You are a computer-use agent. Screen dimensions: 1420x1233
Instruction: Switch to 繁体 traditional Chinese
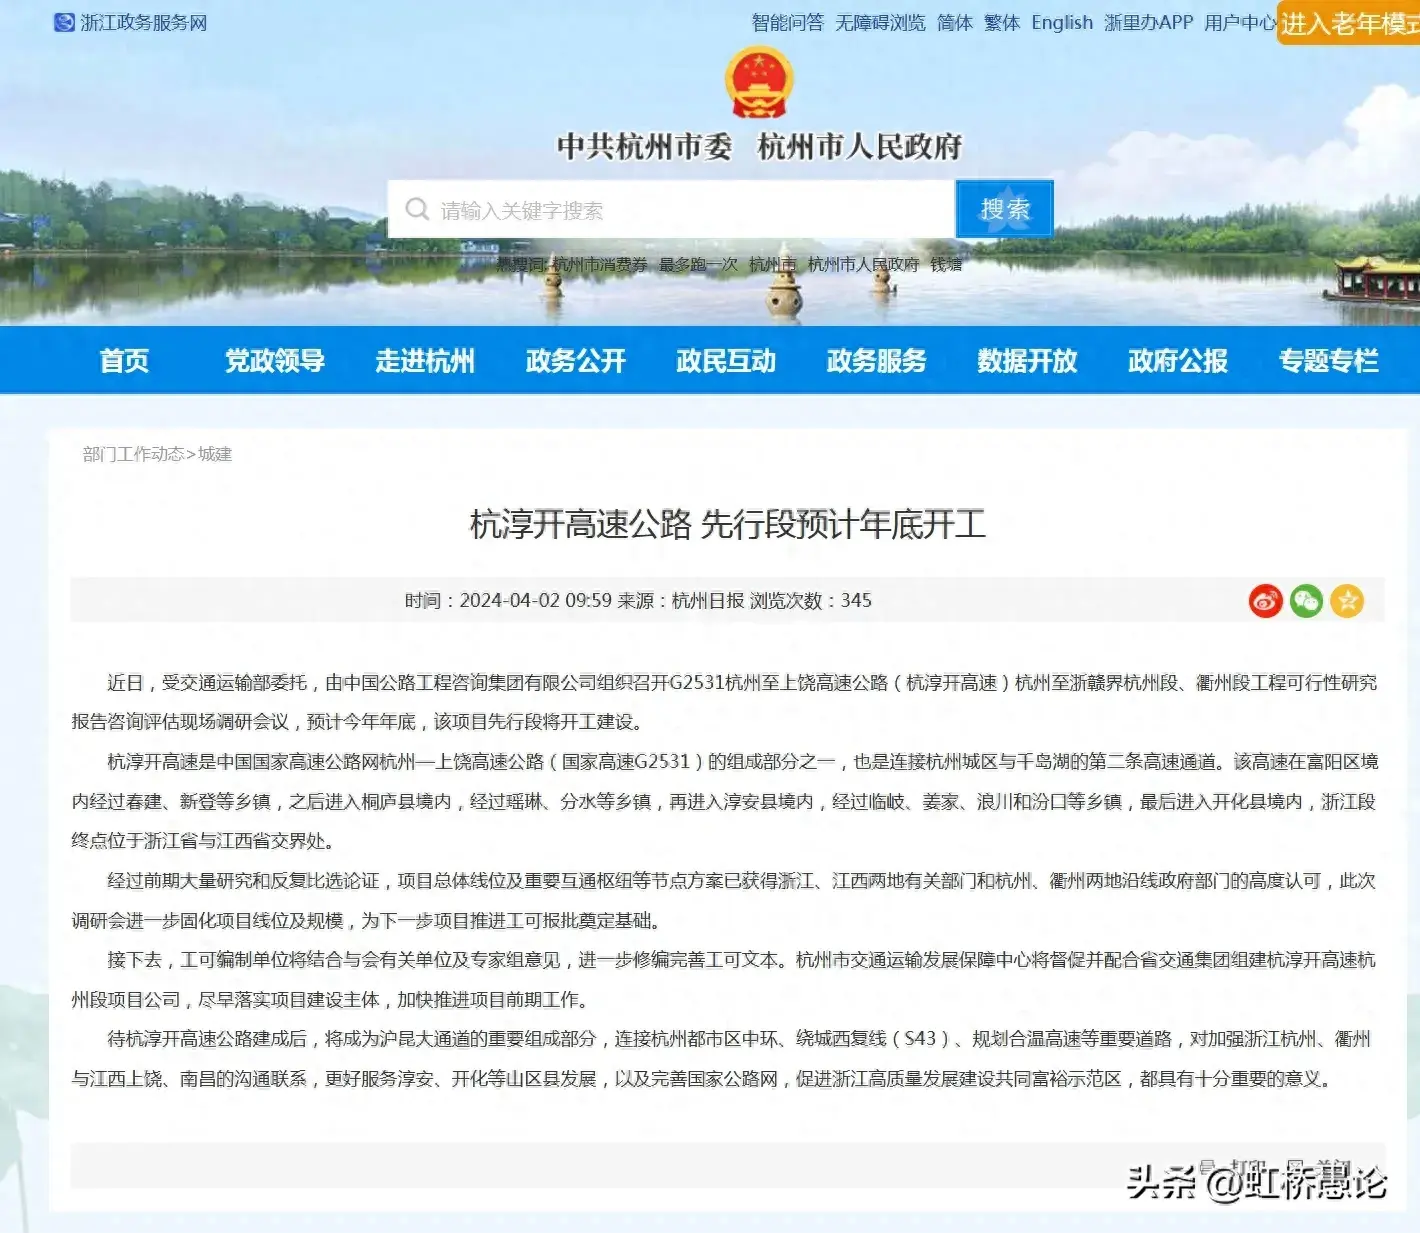pyautogui.click(x=1001, y=23)
